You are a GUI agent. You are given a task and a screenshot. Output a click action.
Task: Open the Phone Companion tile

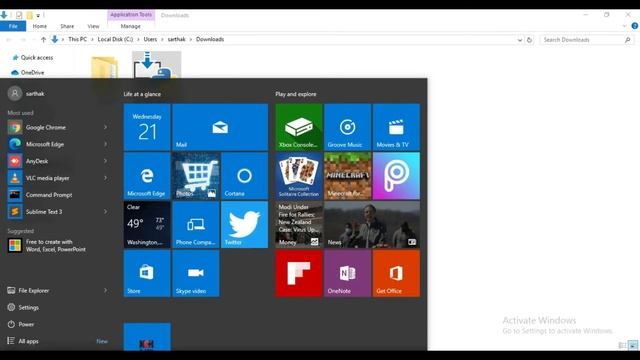196,224
